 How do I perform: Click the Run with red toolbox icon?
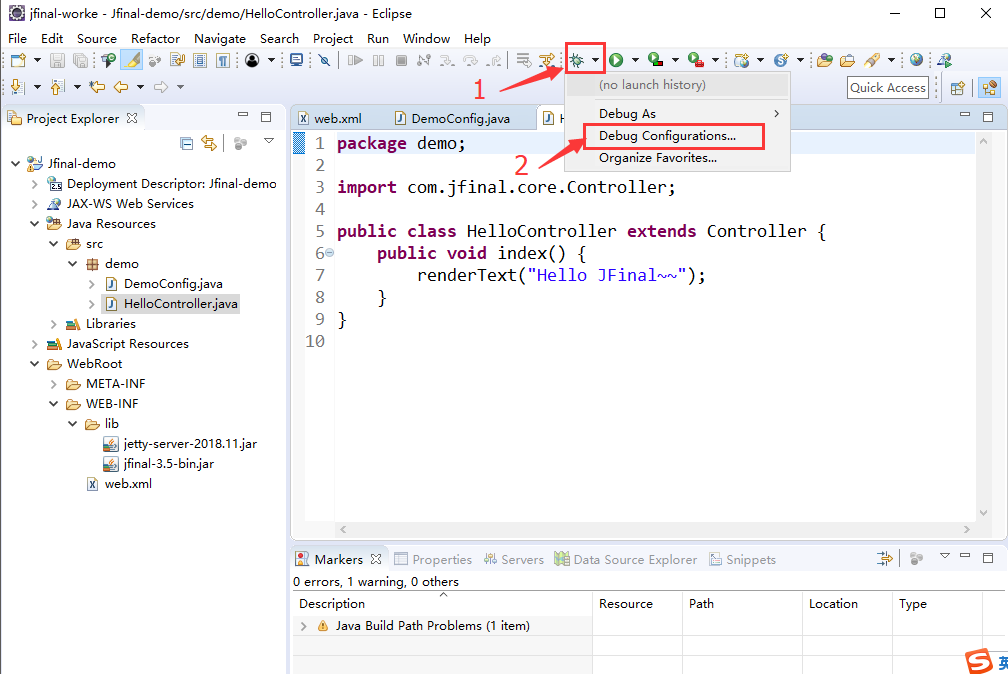[x=695, y=60]
